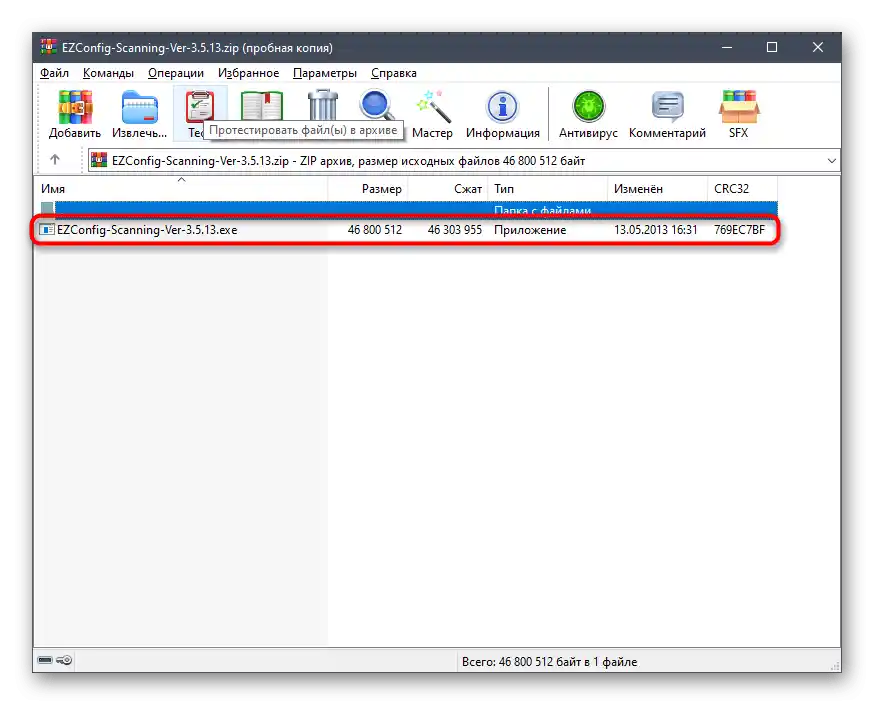
Task: Open the Команды menu
Action: [x=108, y=73]
